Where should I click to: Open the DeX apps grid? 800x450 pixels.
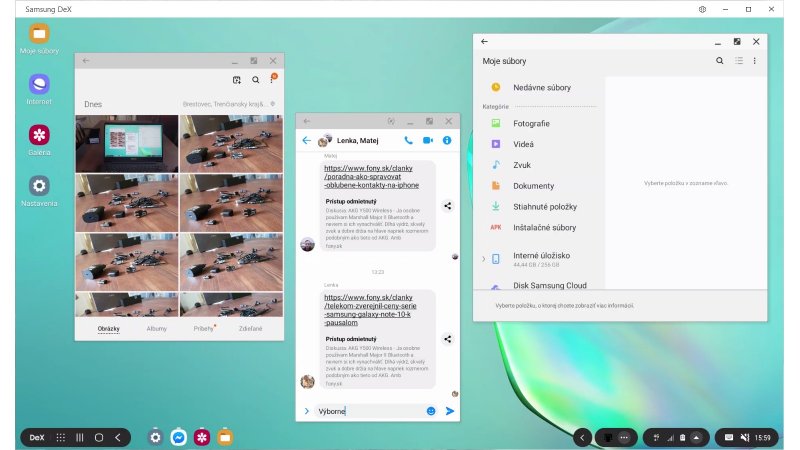pyautogui.click(x=61, y=437)
